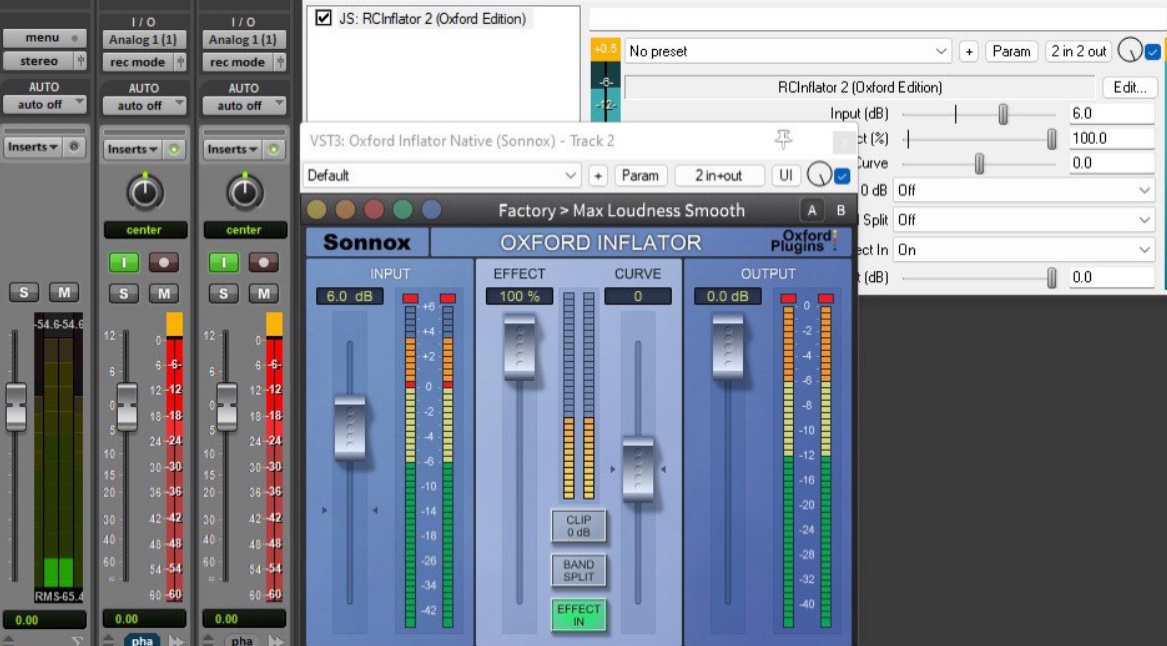This screenshot has width=1167, height=646.
Task: Click the UI button in VST3 window
Action: click(786, 176)
